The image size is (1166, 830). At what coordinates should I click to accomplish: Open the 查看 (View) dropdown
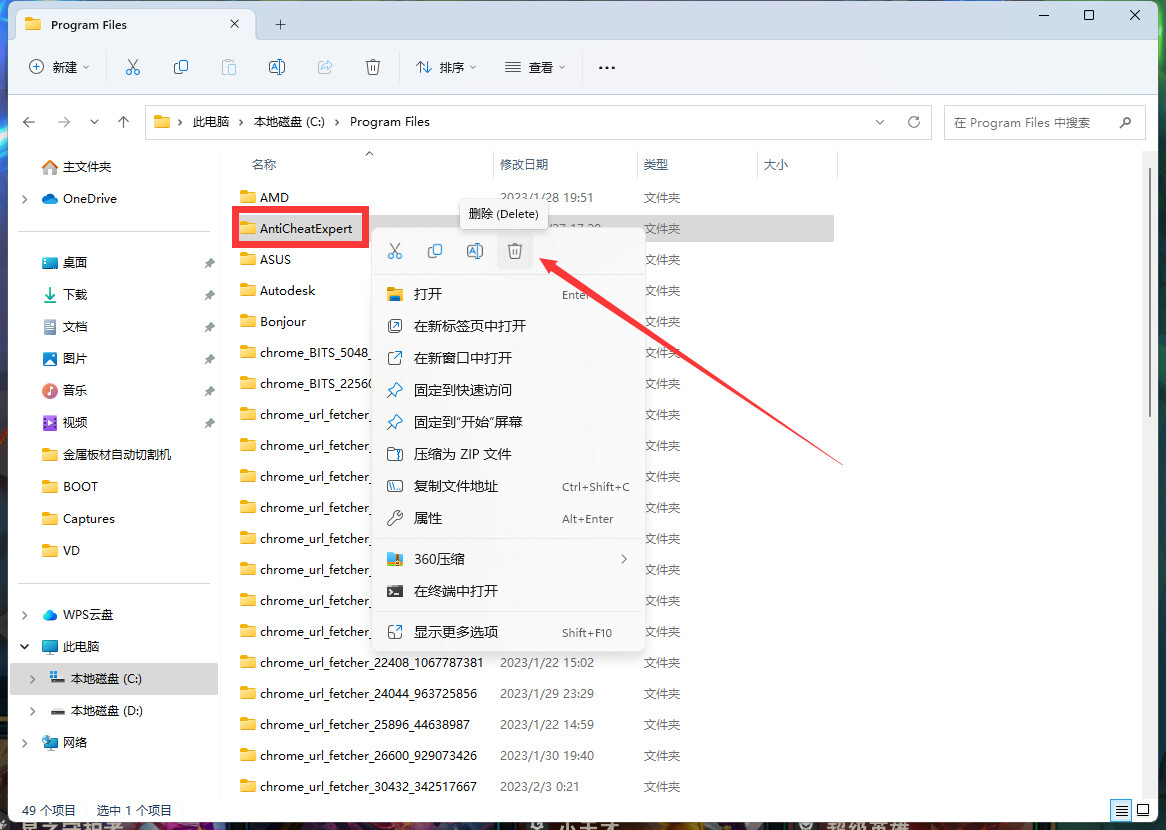point(535,68)
